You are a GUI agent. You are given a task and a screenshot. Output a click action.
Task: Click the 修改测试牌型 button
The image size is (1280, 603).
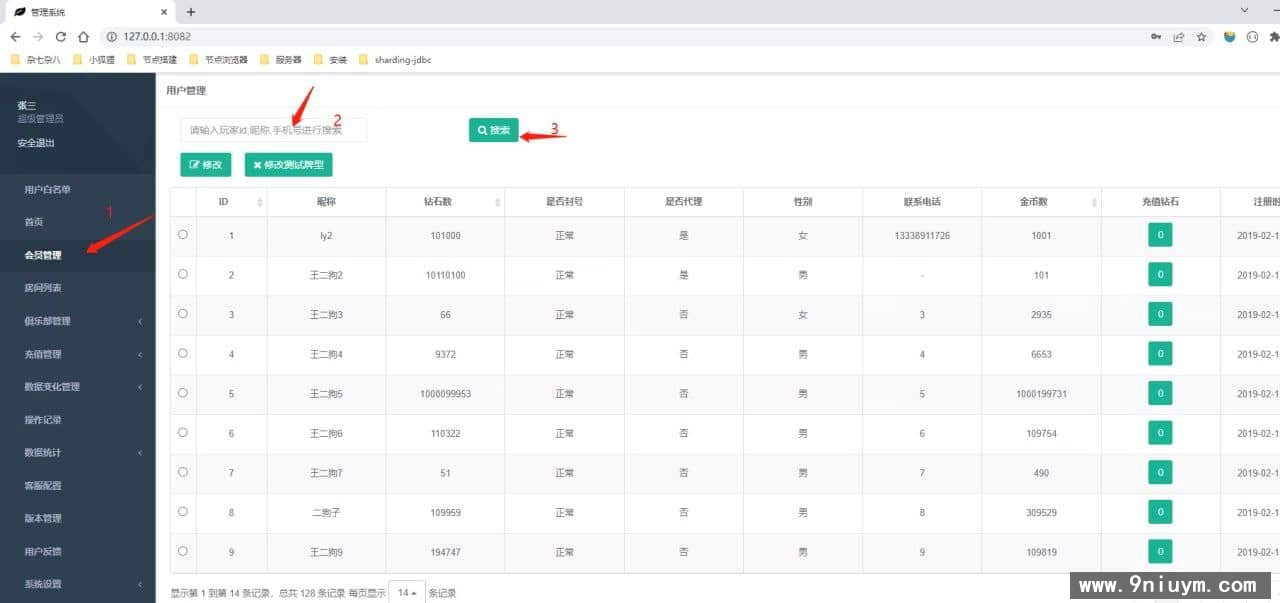(x=288, y=165)
